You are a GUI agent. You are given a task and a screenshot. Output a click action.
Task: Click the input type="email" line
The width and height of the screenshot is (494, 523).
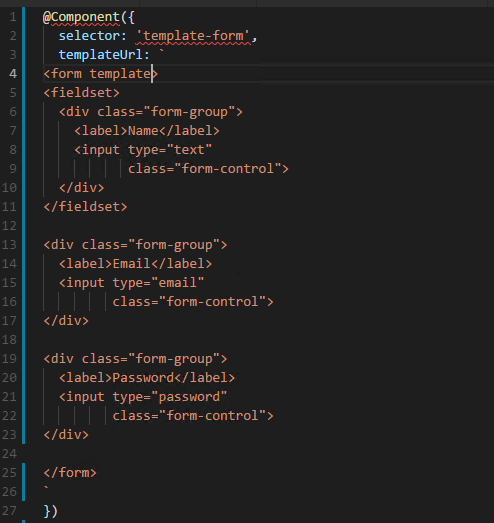pyautogui.click(x=131, y=283)
